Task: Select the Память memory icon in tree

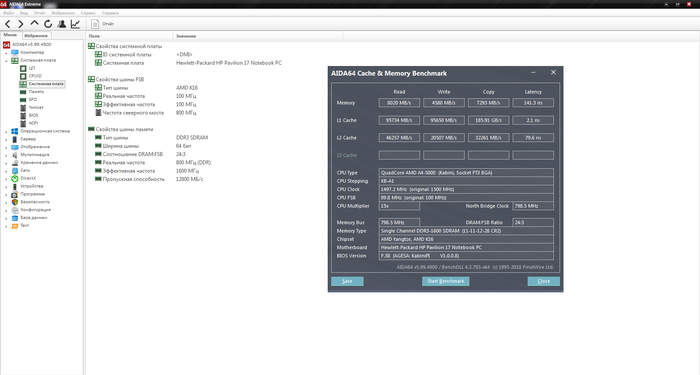Action: click(x=23, y=92)
